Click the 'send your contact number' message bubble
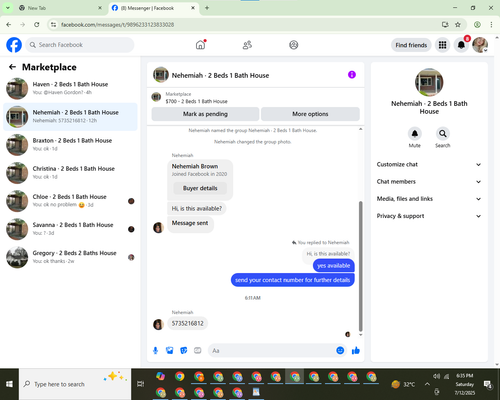500x400 pixels. (x=293, y=280)
